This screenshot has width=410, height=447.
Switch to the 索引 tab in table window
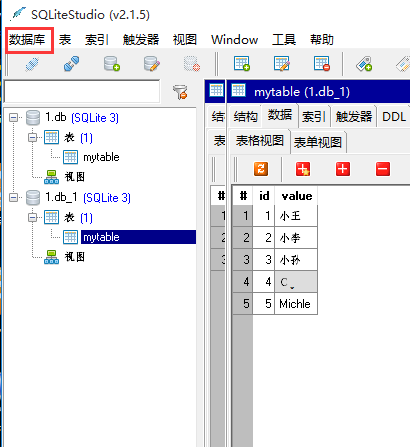(x=314, y=117)
